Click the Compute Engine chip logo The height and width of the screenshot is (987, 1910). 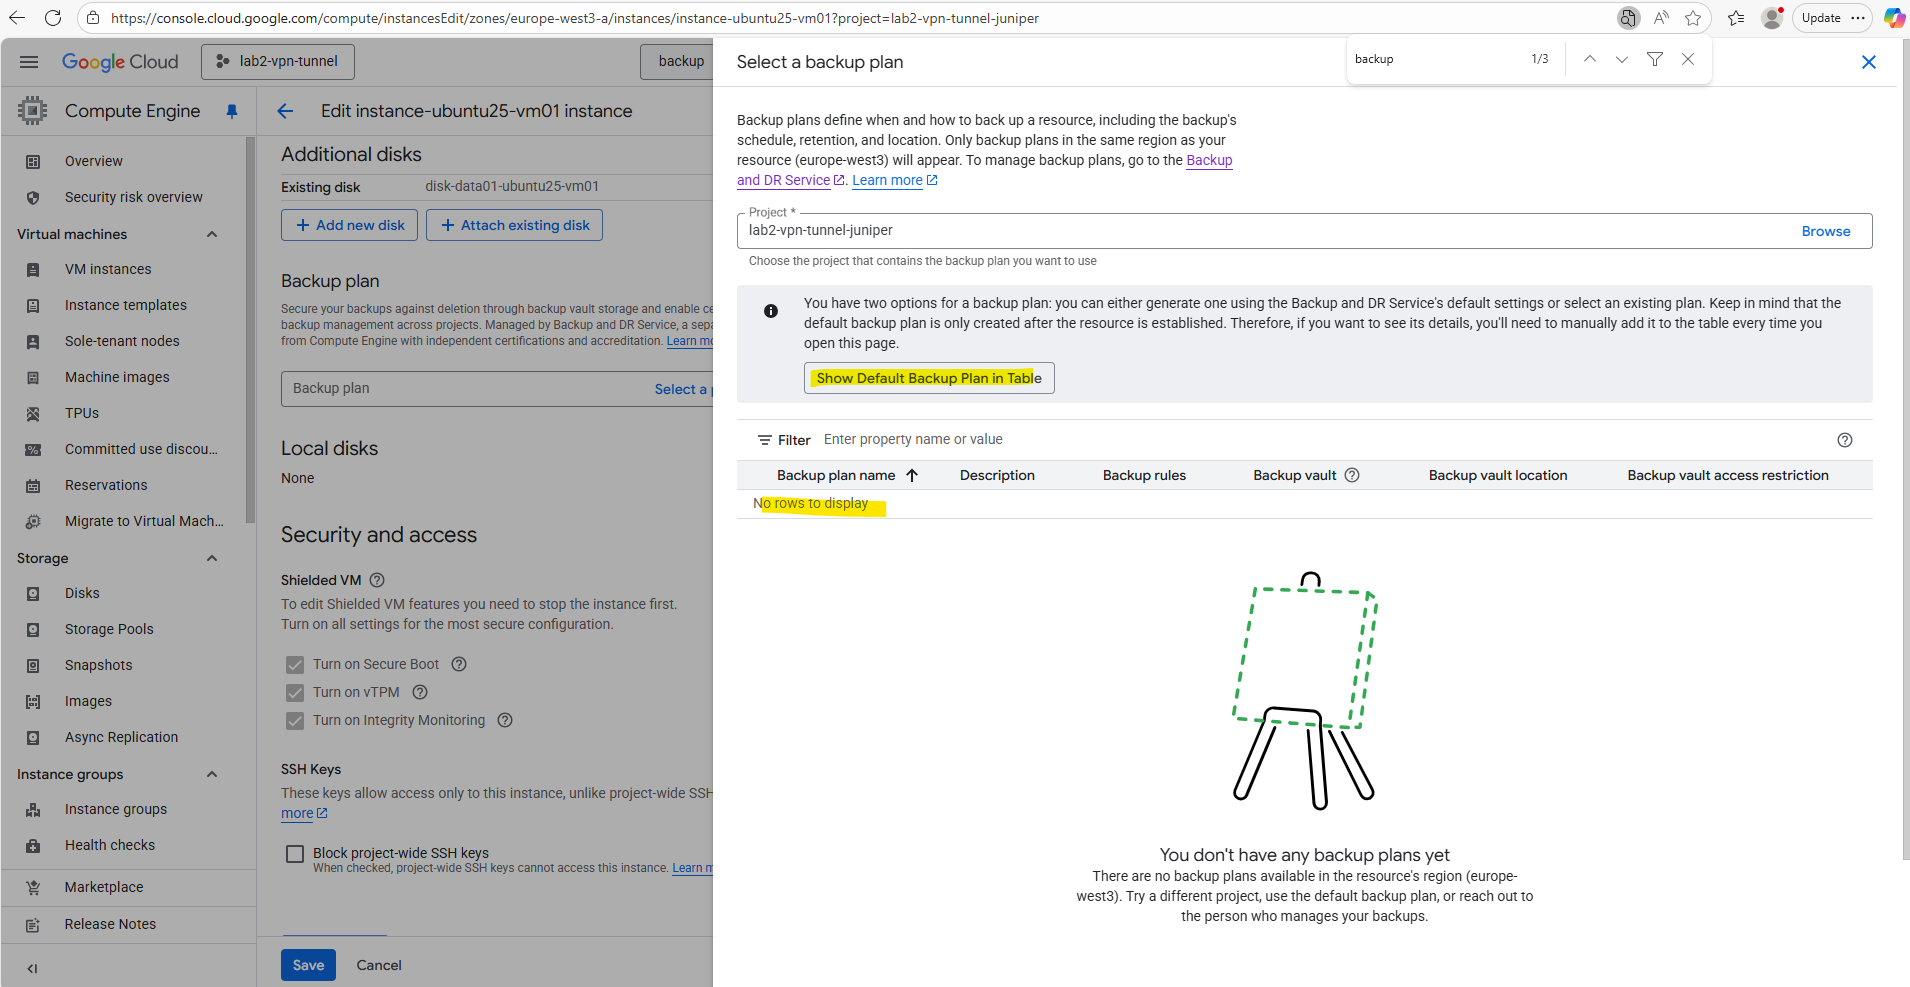(x=32, y=111)
